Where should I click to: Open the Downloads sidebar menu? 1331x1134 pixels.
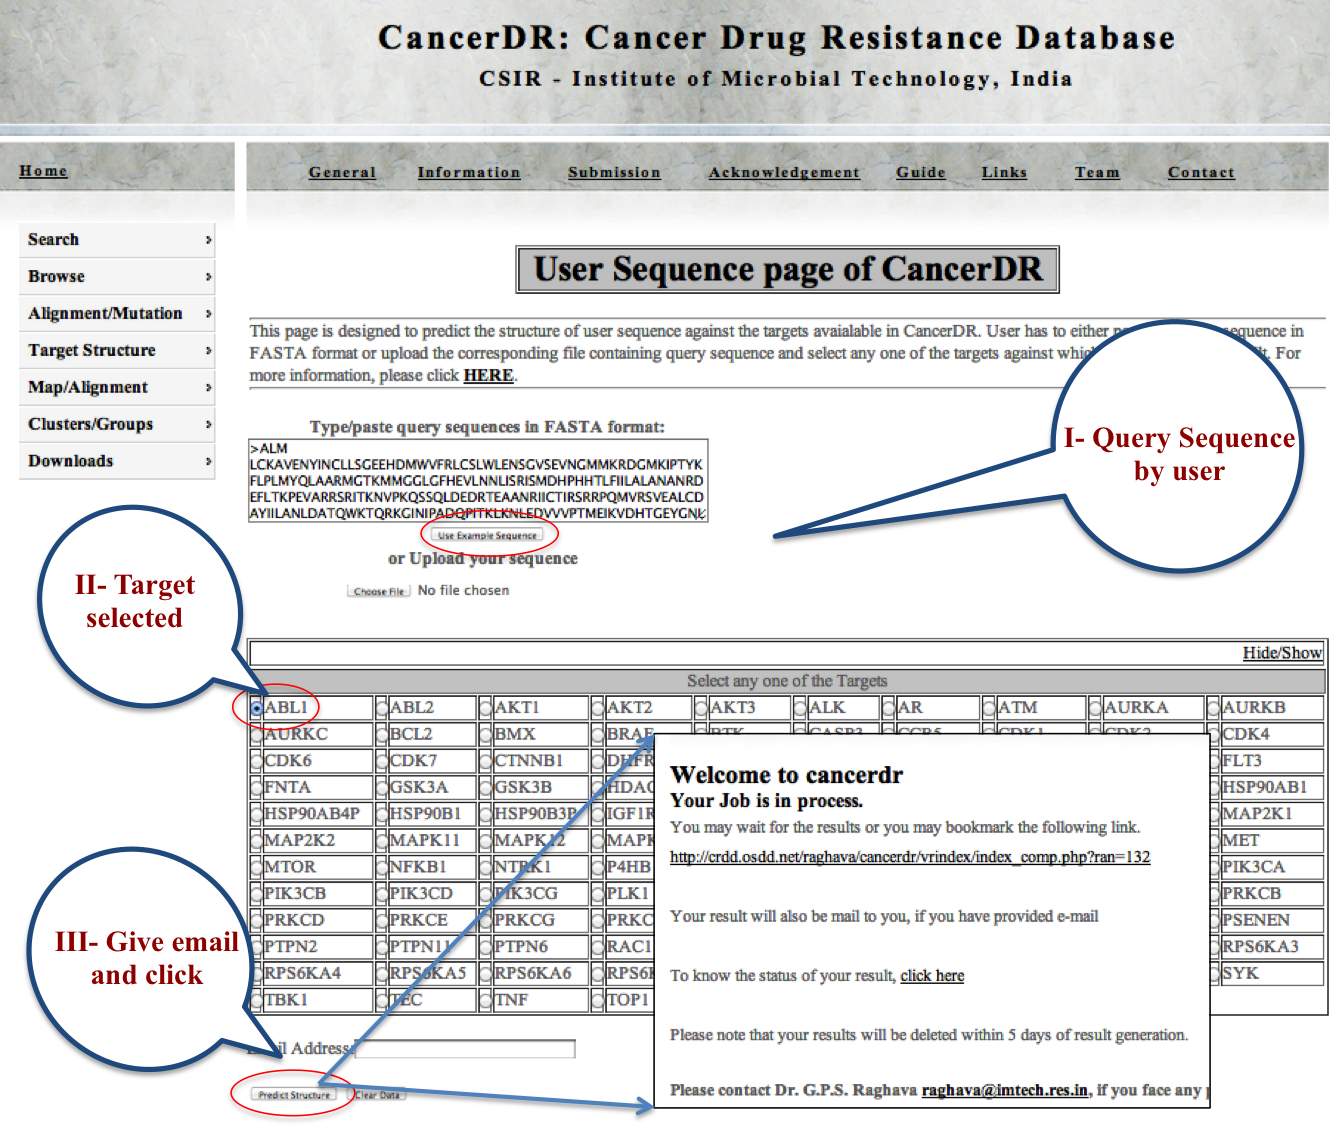(116, 461)
